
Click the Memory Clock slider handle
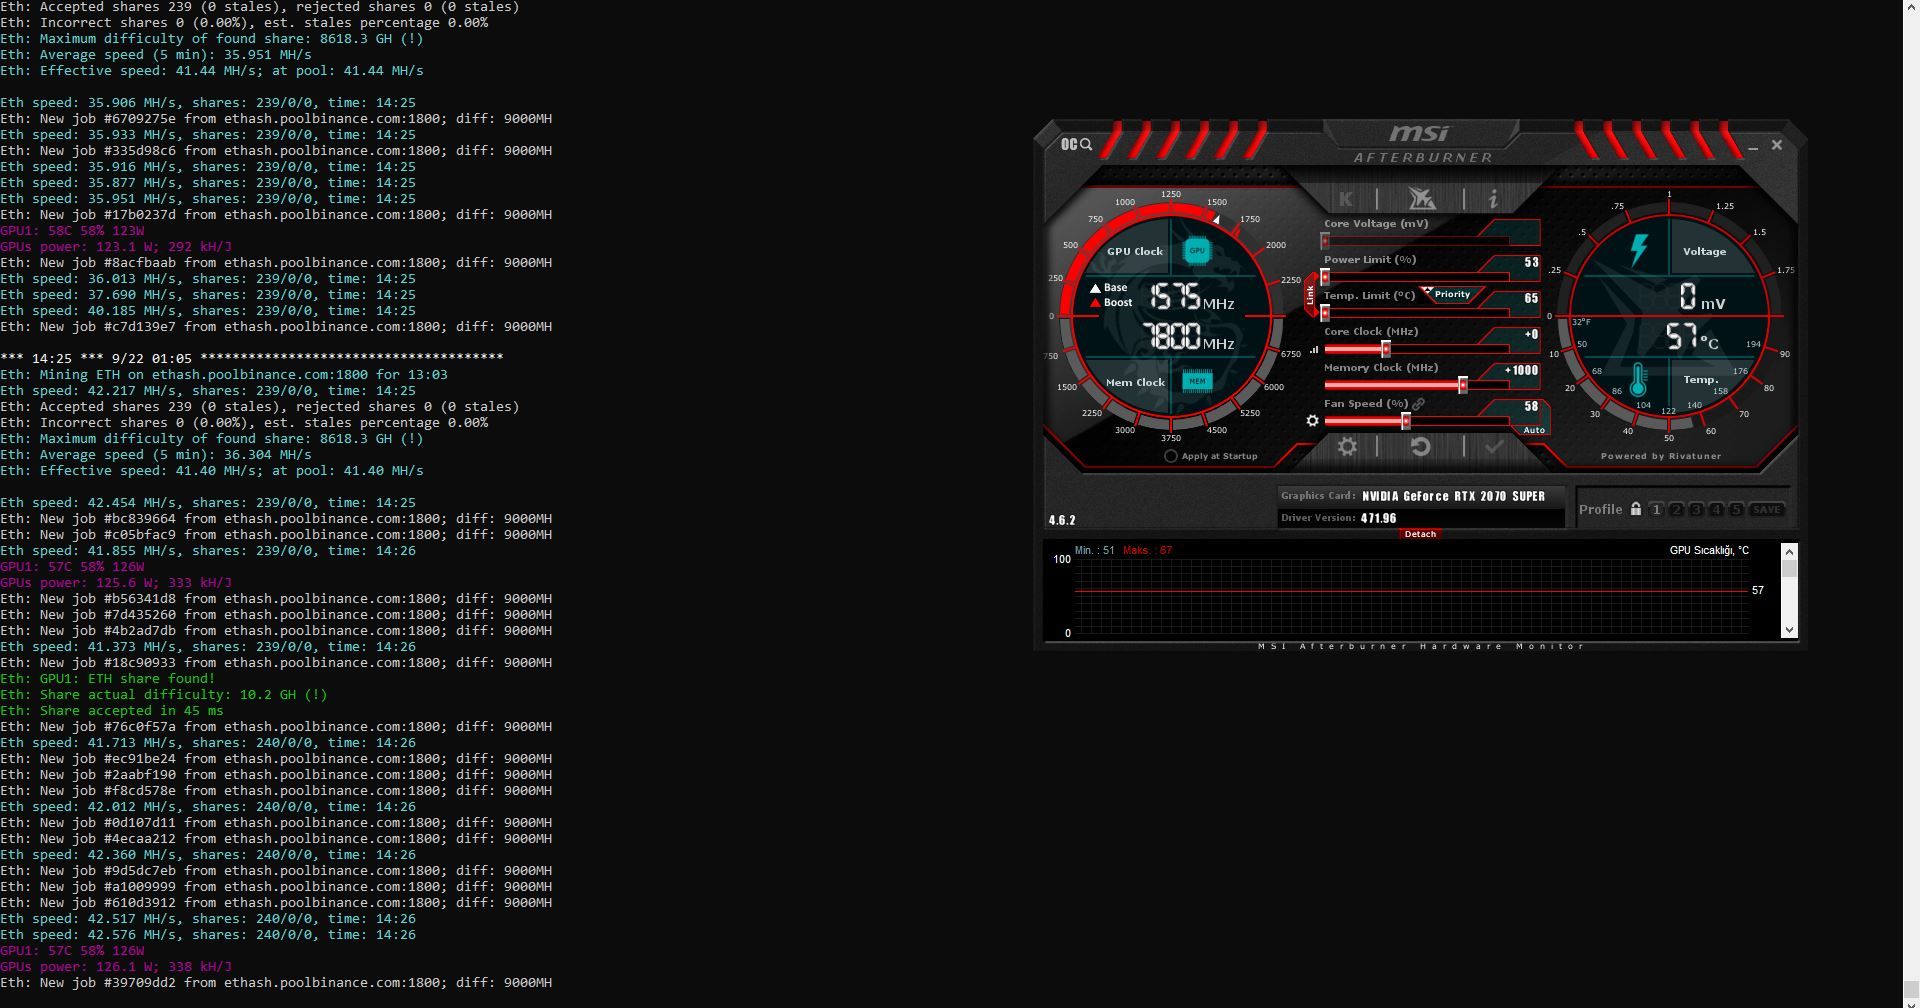tap(1463, 385)
